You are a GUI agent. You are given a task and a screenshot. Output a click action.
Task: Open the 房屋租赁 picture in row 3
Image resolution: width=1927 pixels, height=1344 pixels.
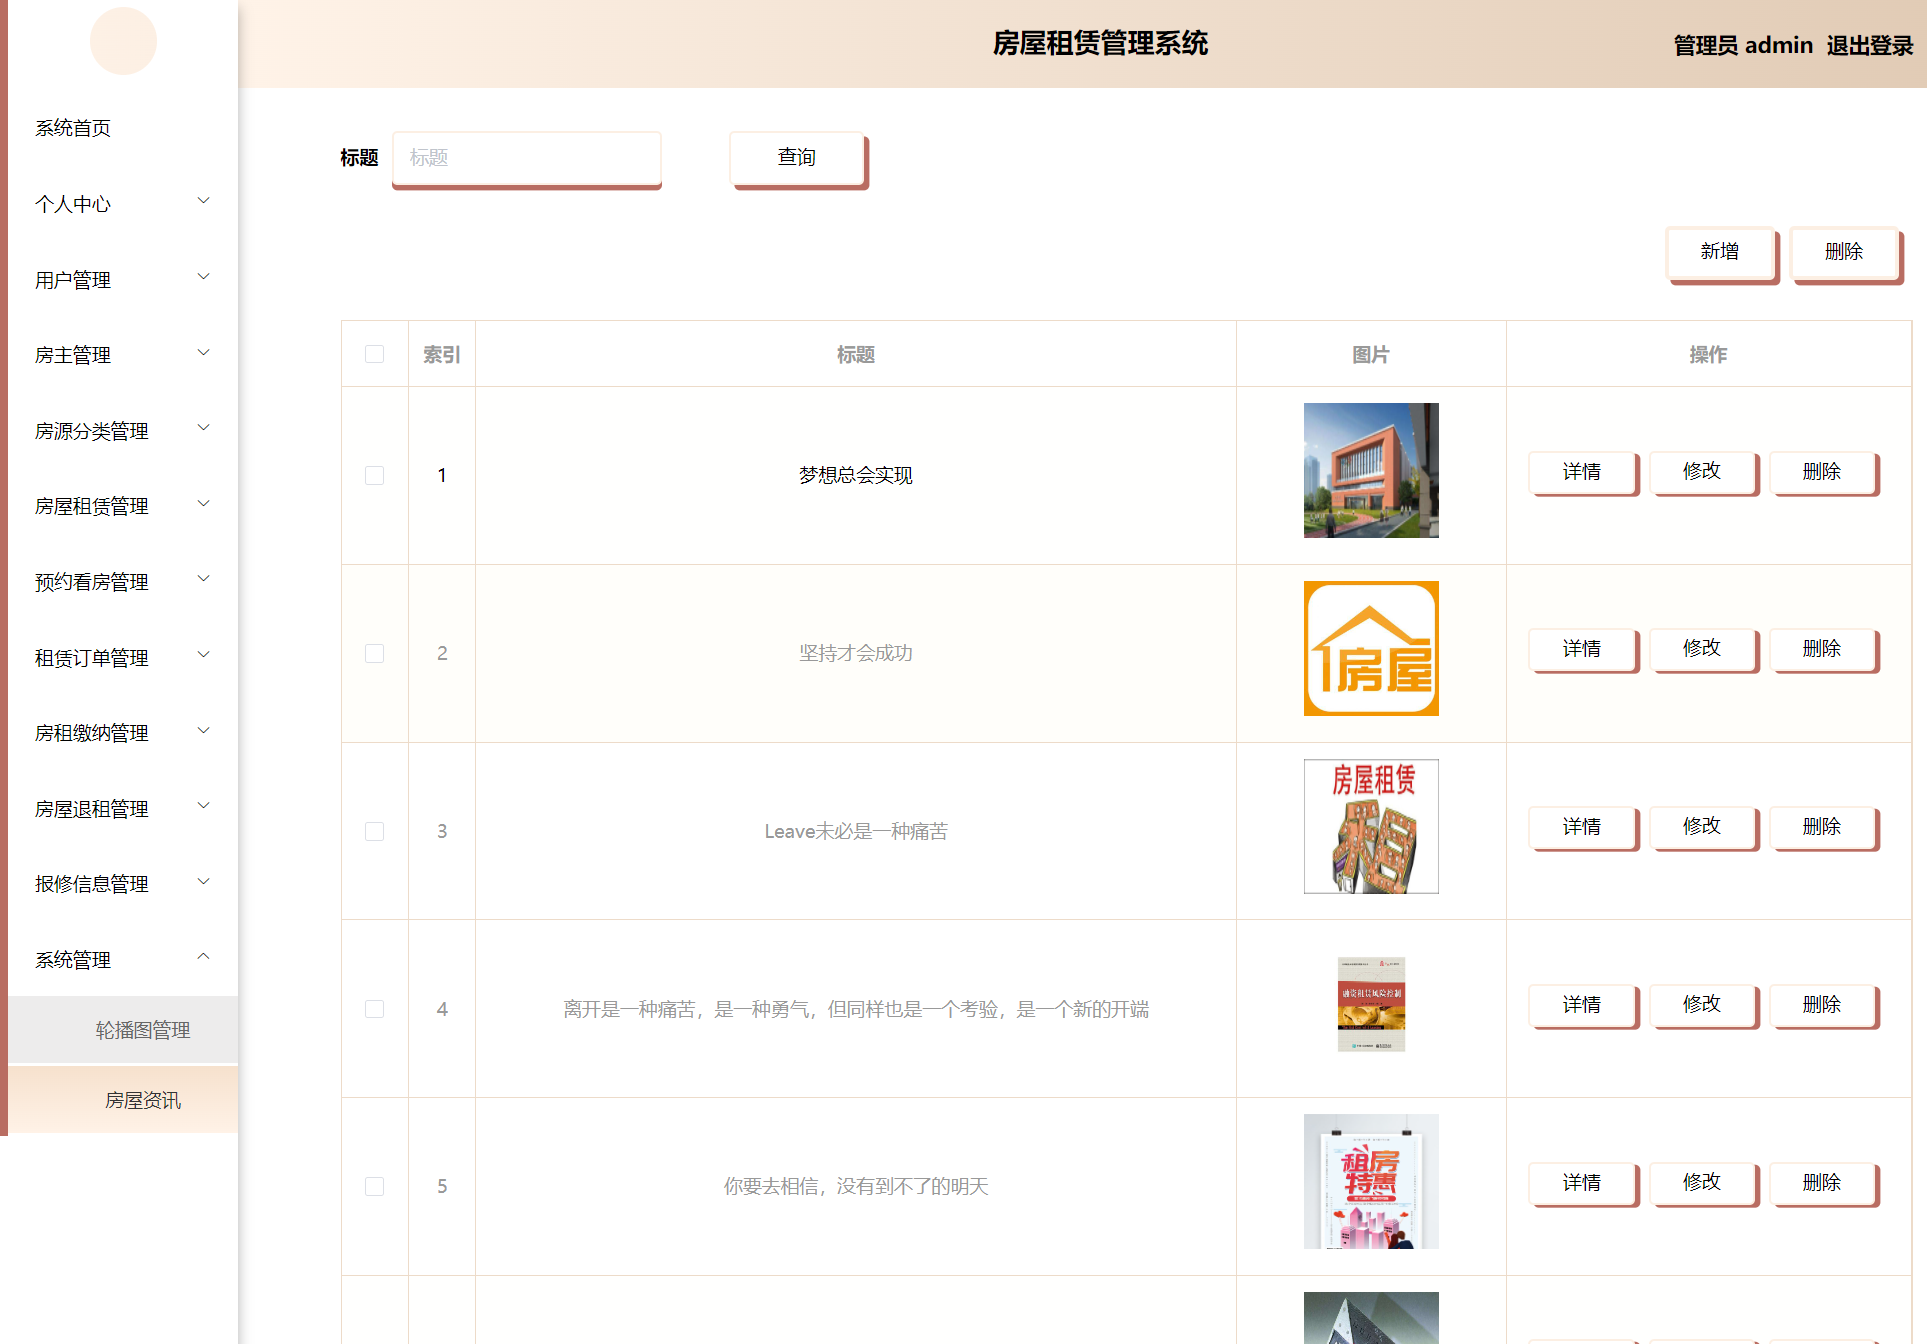(x=1370, y=826)
